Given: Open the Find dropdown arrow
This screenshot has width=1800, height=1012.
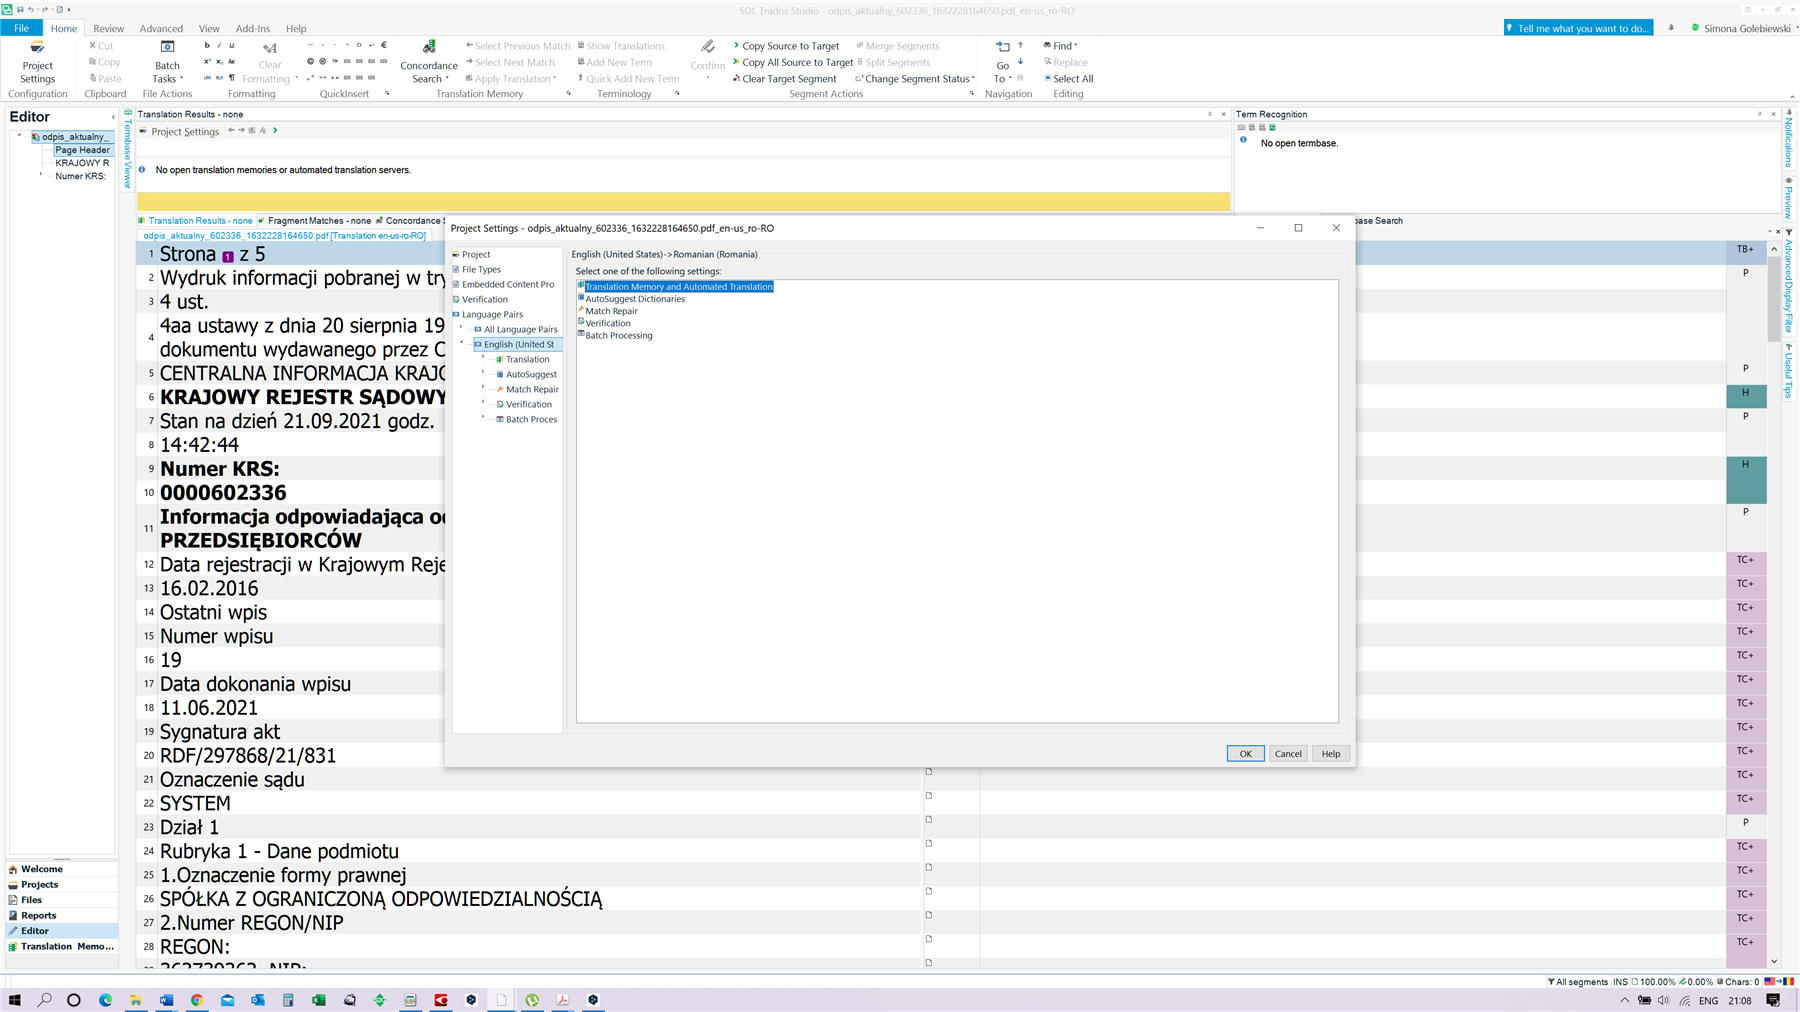Looking at the screenshot, I should (x=1076, y=46).
